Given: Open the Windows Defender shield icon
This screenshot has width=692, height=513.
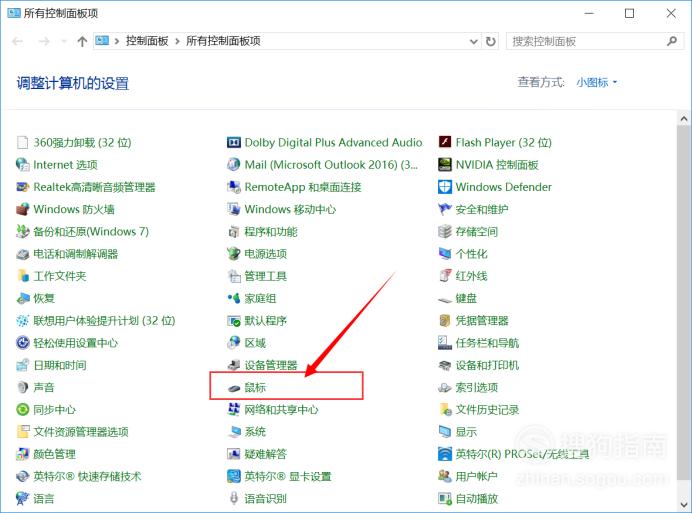Looking at the screenshot, I should pos(445,187).
